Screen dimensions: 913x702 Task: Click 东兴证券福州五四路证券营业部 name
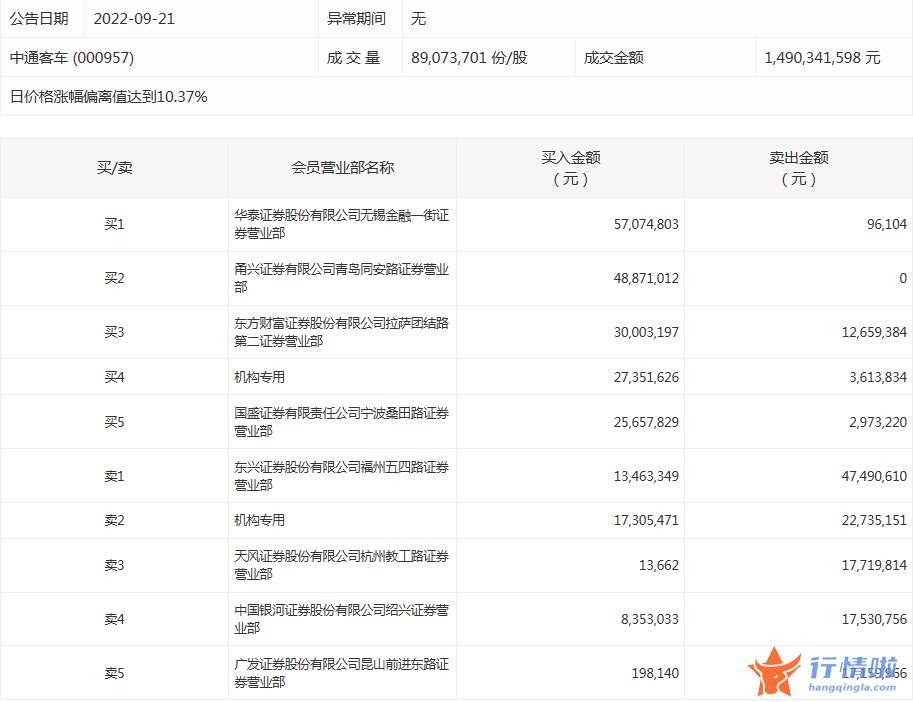click(342, 476)
